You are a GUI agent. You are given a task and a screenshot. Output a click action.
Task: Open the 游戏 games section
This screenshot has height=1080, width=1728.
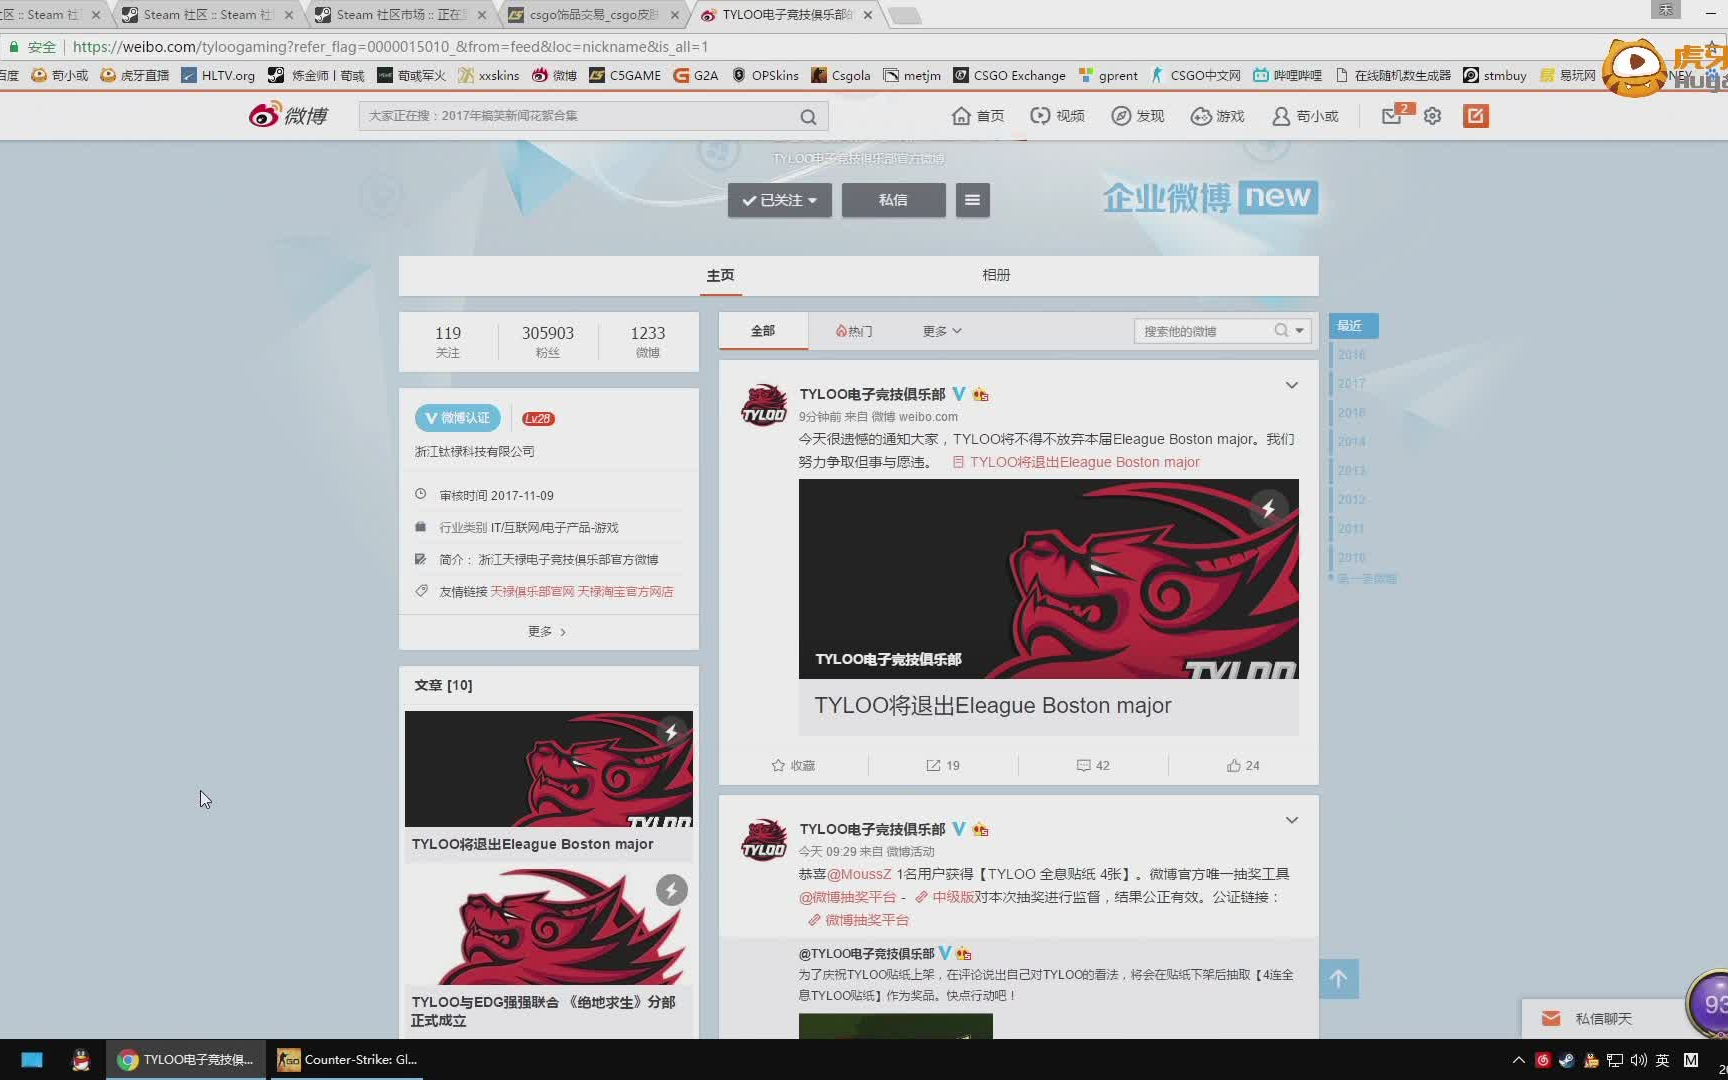1217,116
